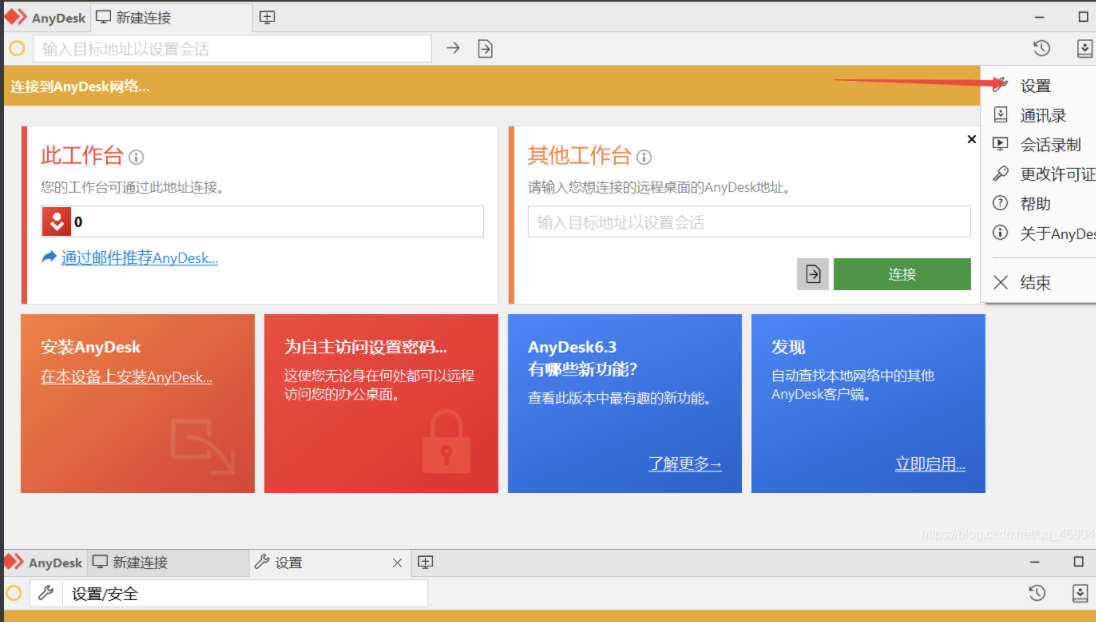Open 通过邮件推荐AnyDesk link
Screen dimensions: 1096x622
[x=139, y=258]
